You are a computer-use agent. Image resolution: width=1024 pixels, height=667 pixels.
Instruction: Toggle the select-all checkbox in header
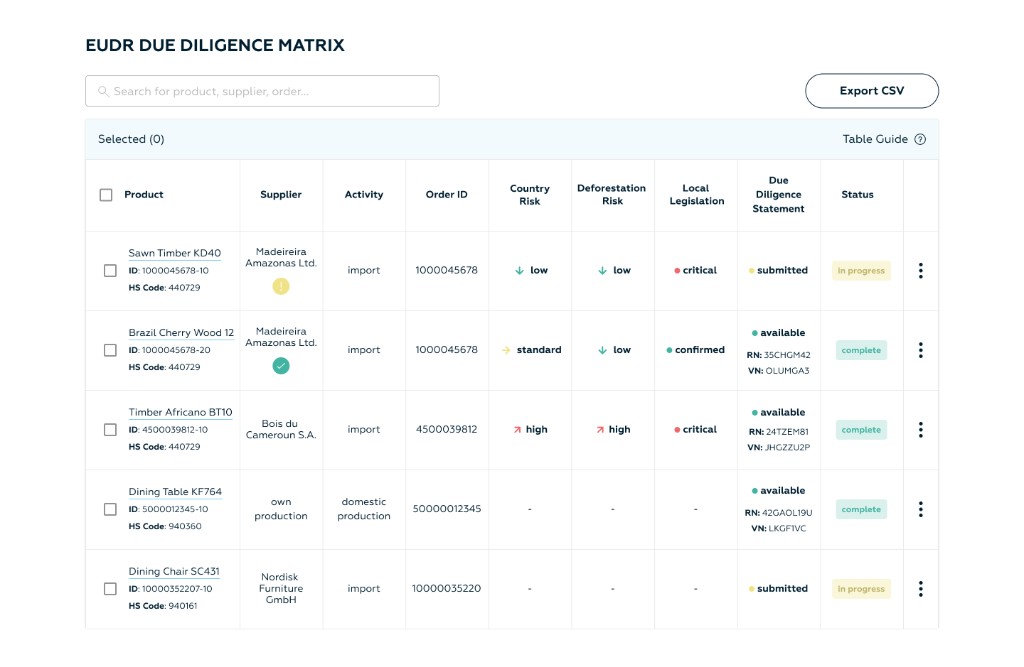coord(106,195)
